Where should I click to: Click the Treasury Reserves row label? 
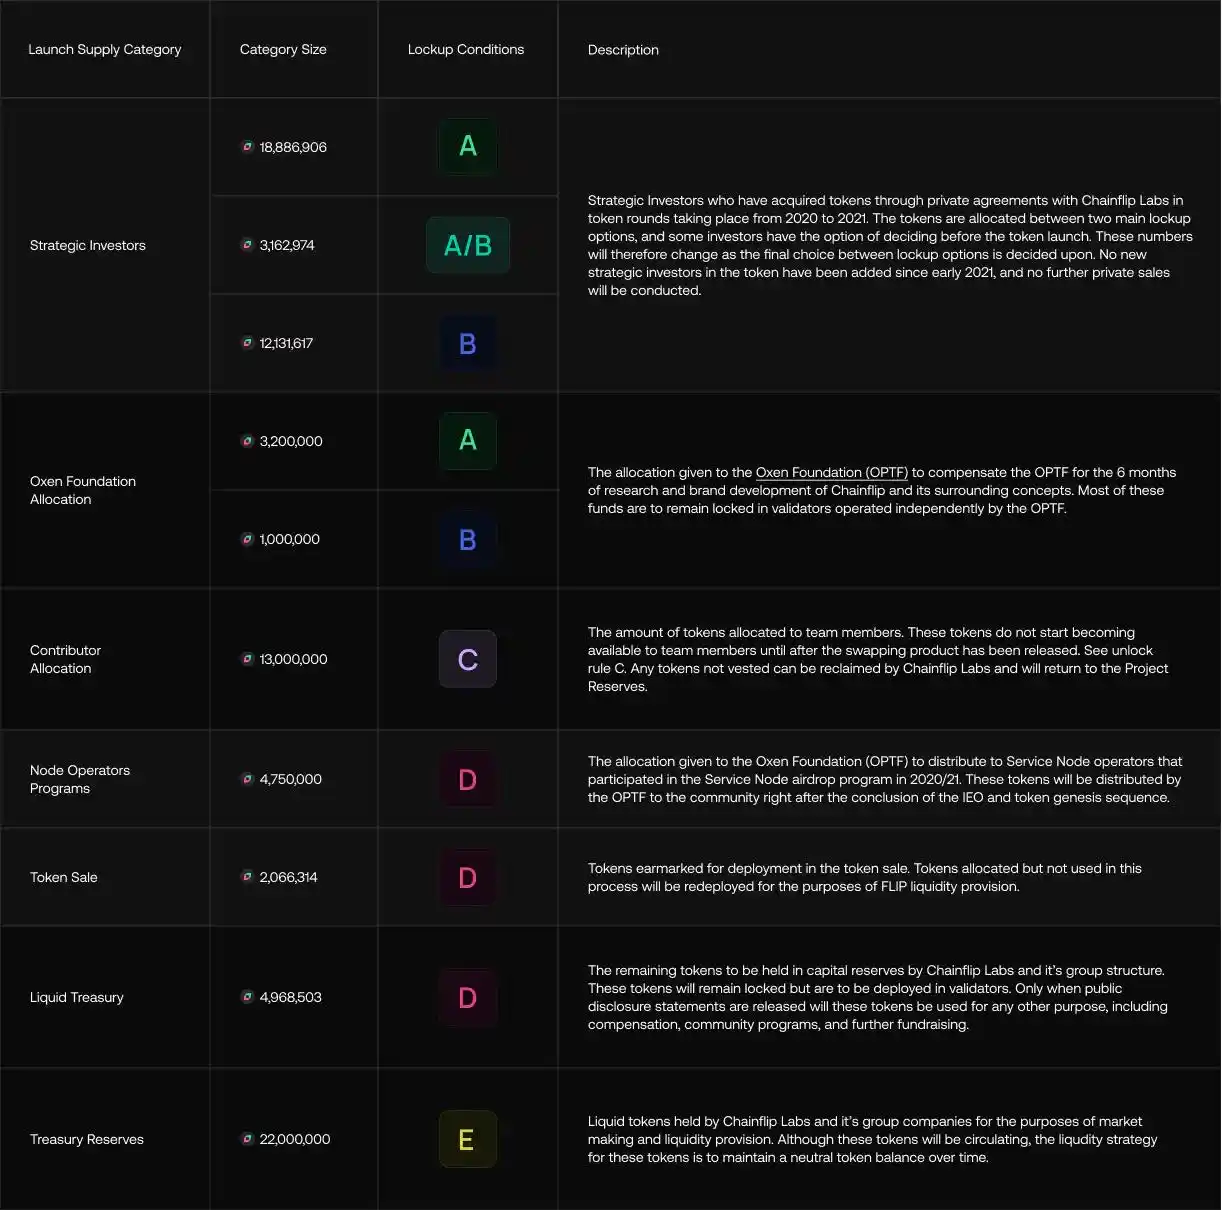coord(87,1139)
